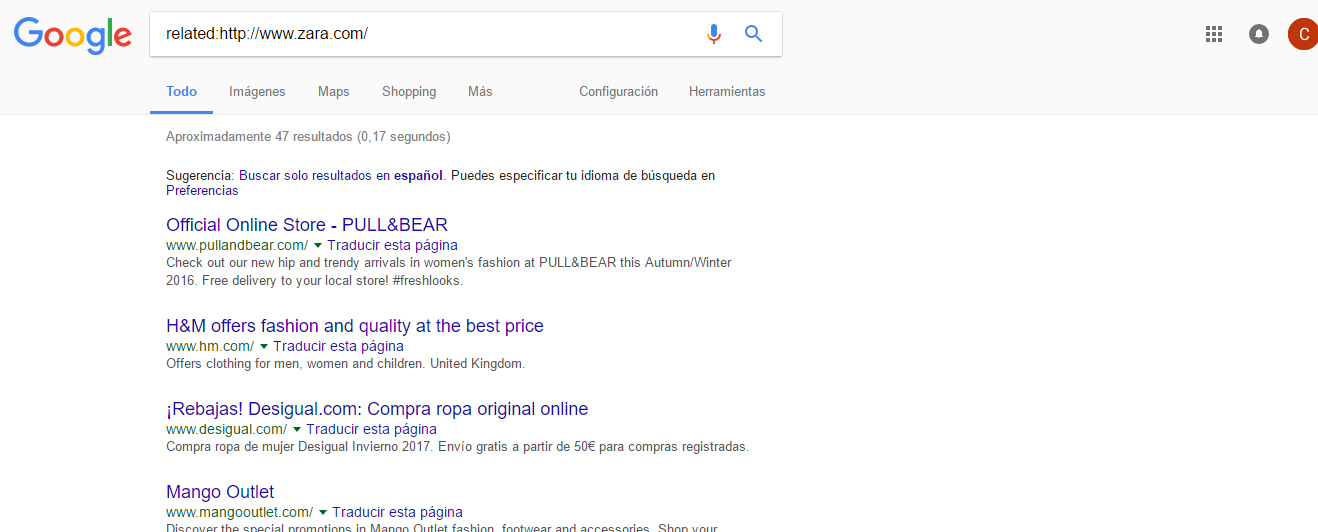Open 'Official Online Store - PULL&BEAR' result
Viewport: 1318px width, 532px height.
click(307, 225)
